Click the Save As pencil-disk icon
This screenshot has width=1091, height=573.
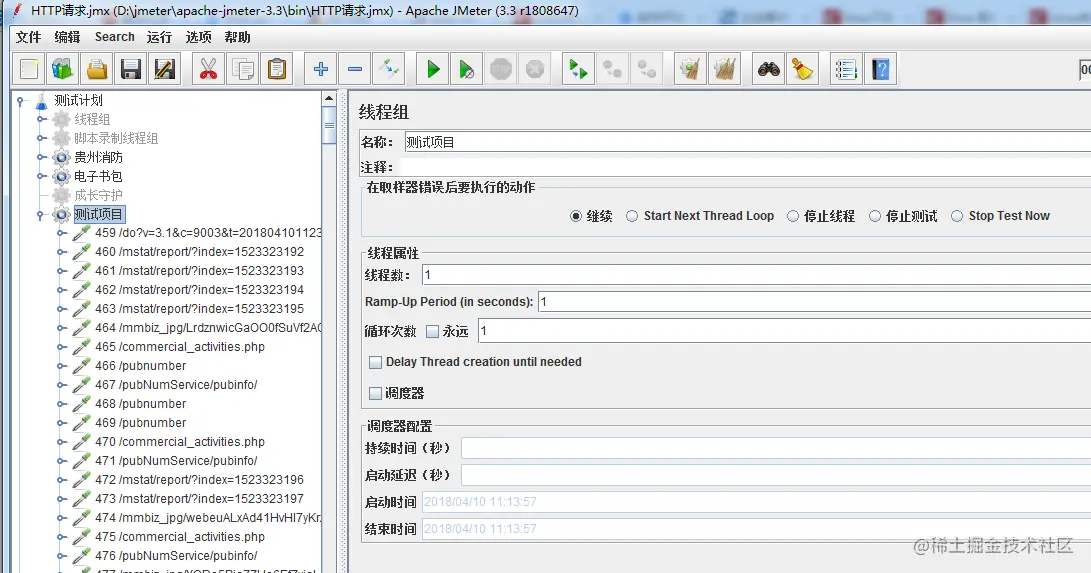point(165,69)
